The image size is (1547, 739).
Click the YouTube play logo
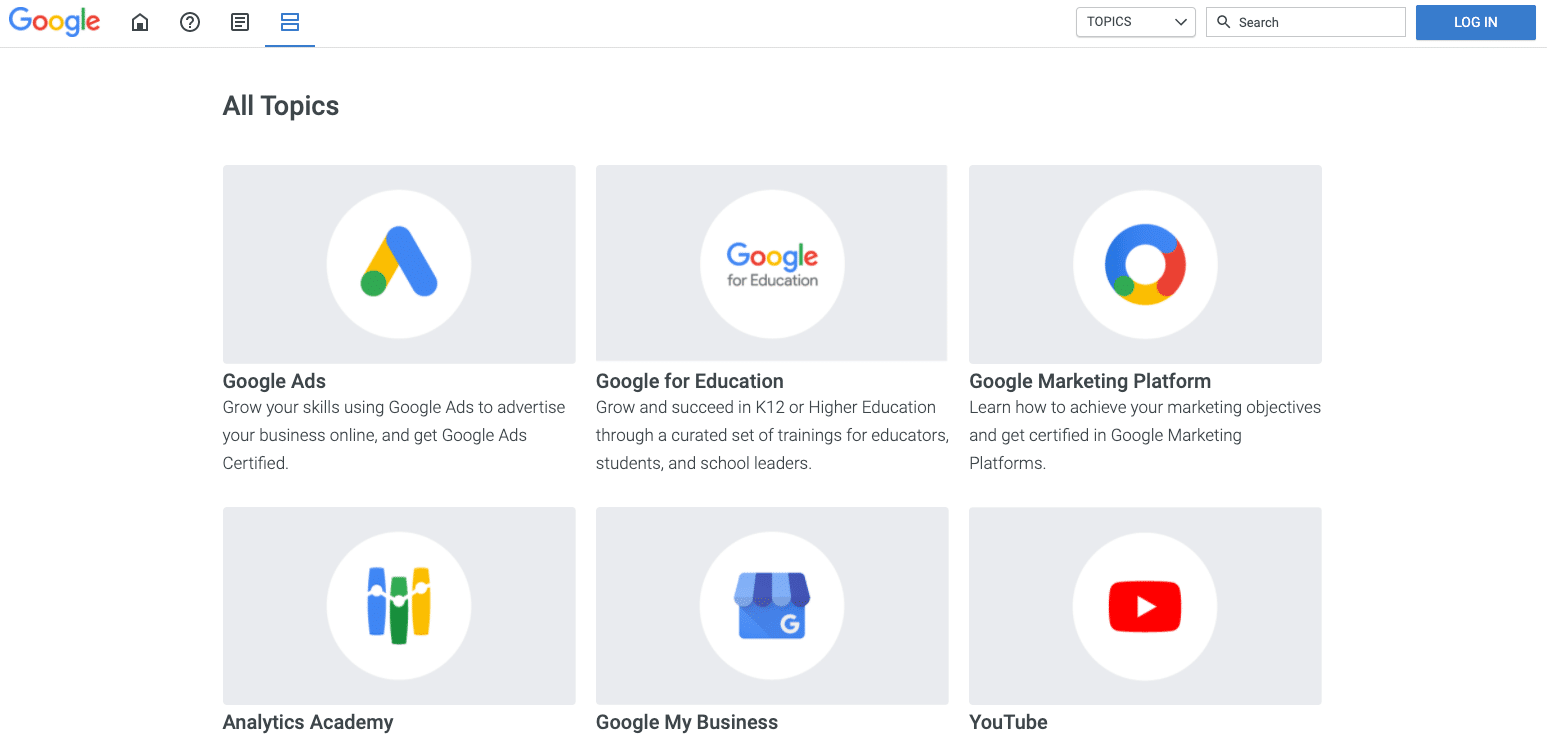(1145, 606)
